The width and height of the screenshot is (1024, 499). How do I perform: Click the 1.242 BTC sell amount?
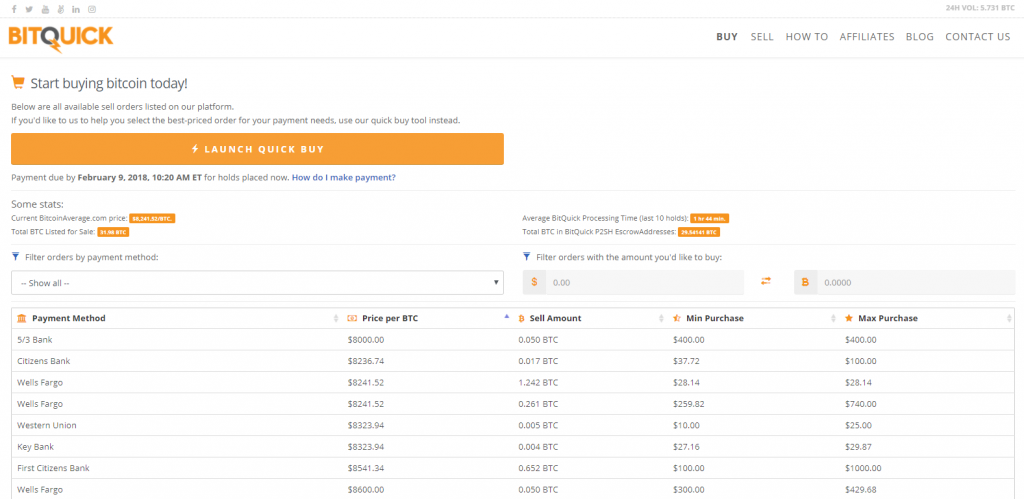point(538,383)
